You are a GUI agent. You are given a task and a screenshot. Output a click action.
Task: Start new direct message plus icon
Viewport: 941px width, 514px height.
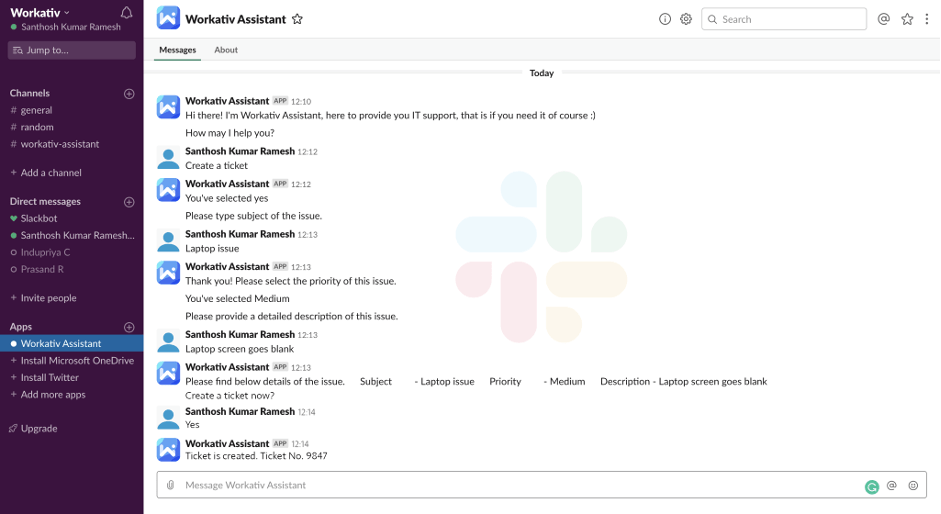coord(129,202)
